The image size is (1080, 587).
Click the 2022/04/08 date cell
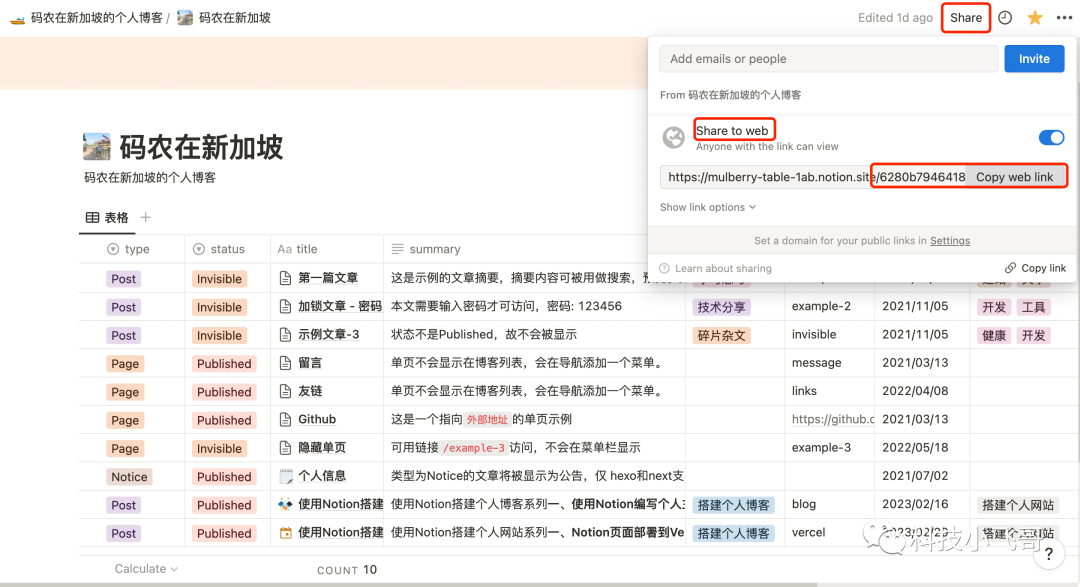(915, 391)
